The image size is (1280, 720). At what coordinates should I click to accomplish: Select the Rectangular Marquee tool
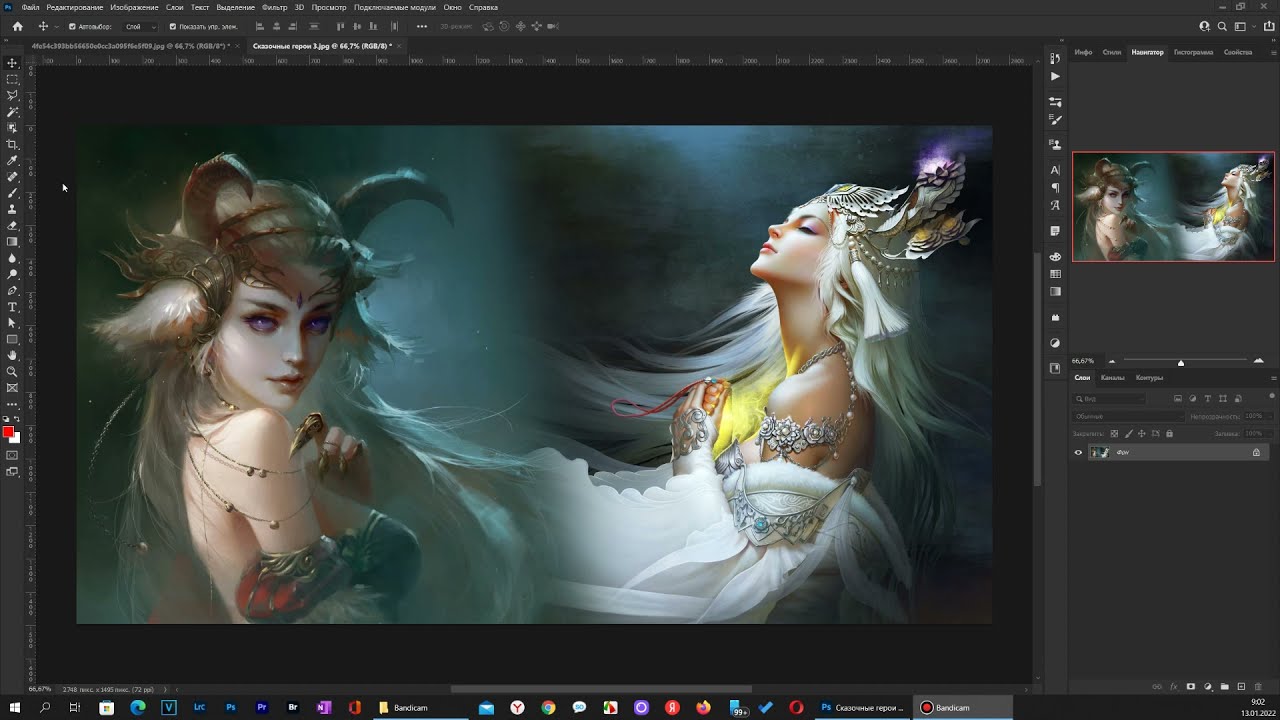(x=12, y=79)
